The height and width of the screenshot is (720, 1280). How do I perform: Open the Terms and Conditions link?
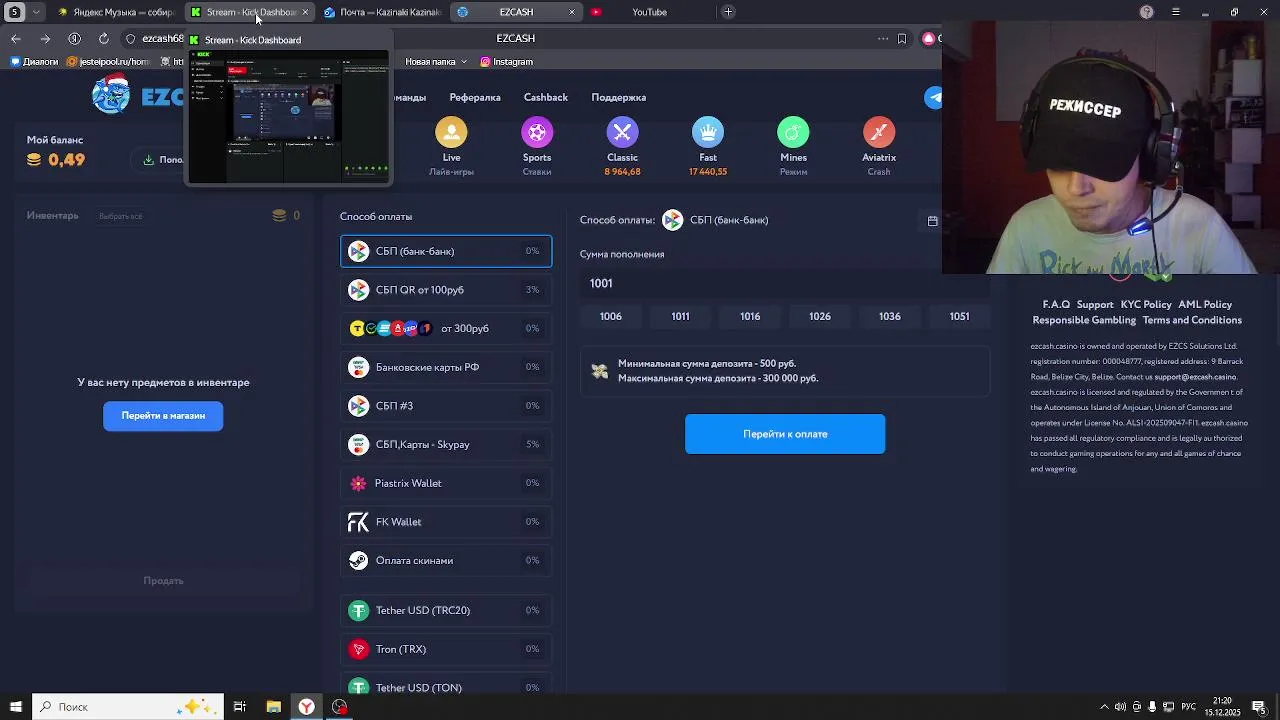[1192, 320]
